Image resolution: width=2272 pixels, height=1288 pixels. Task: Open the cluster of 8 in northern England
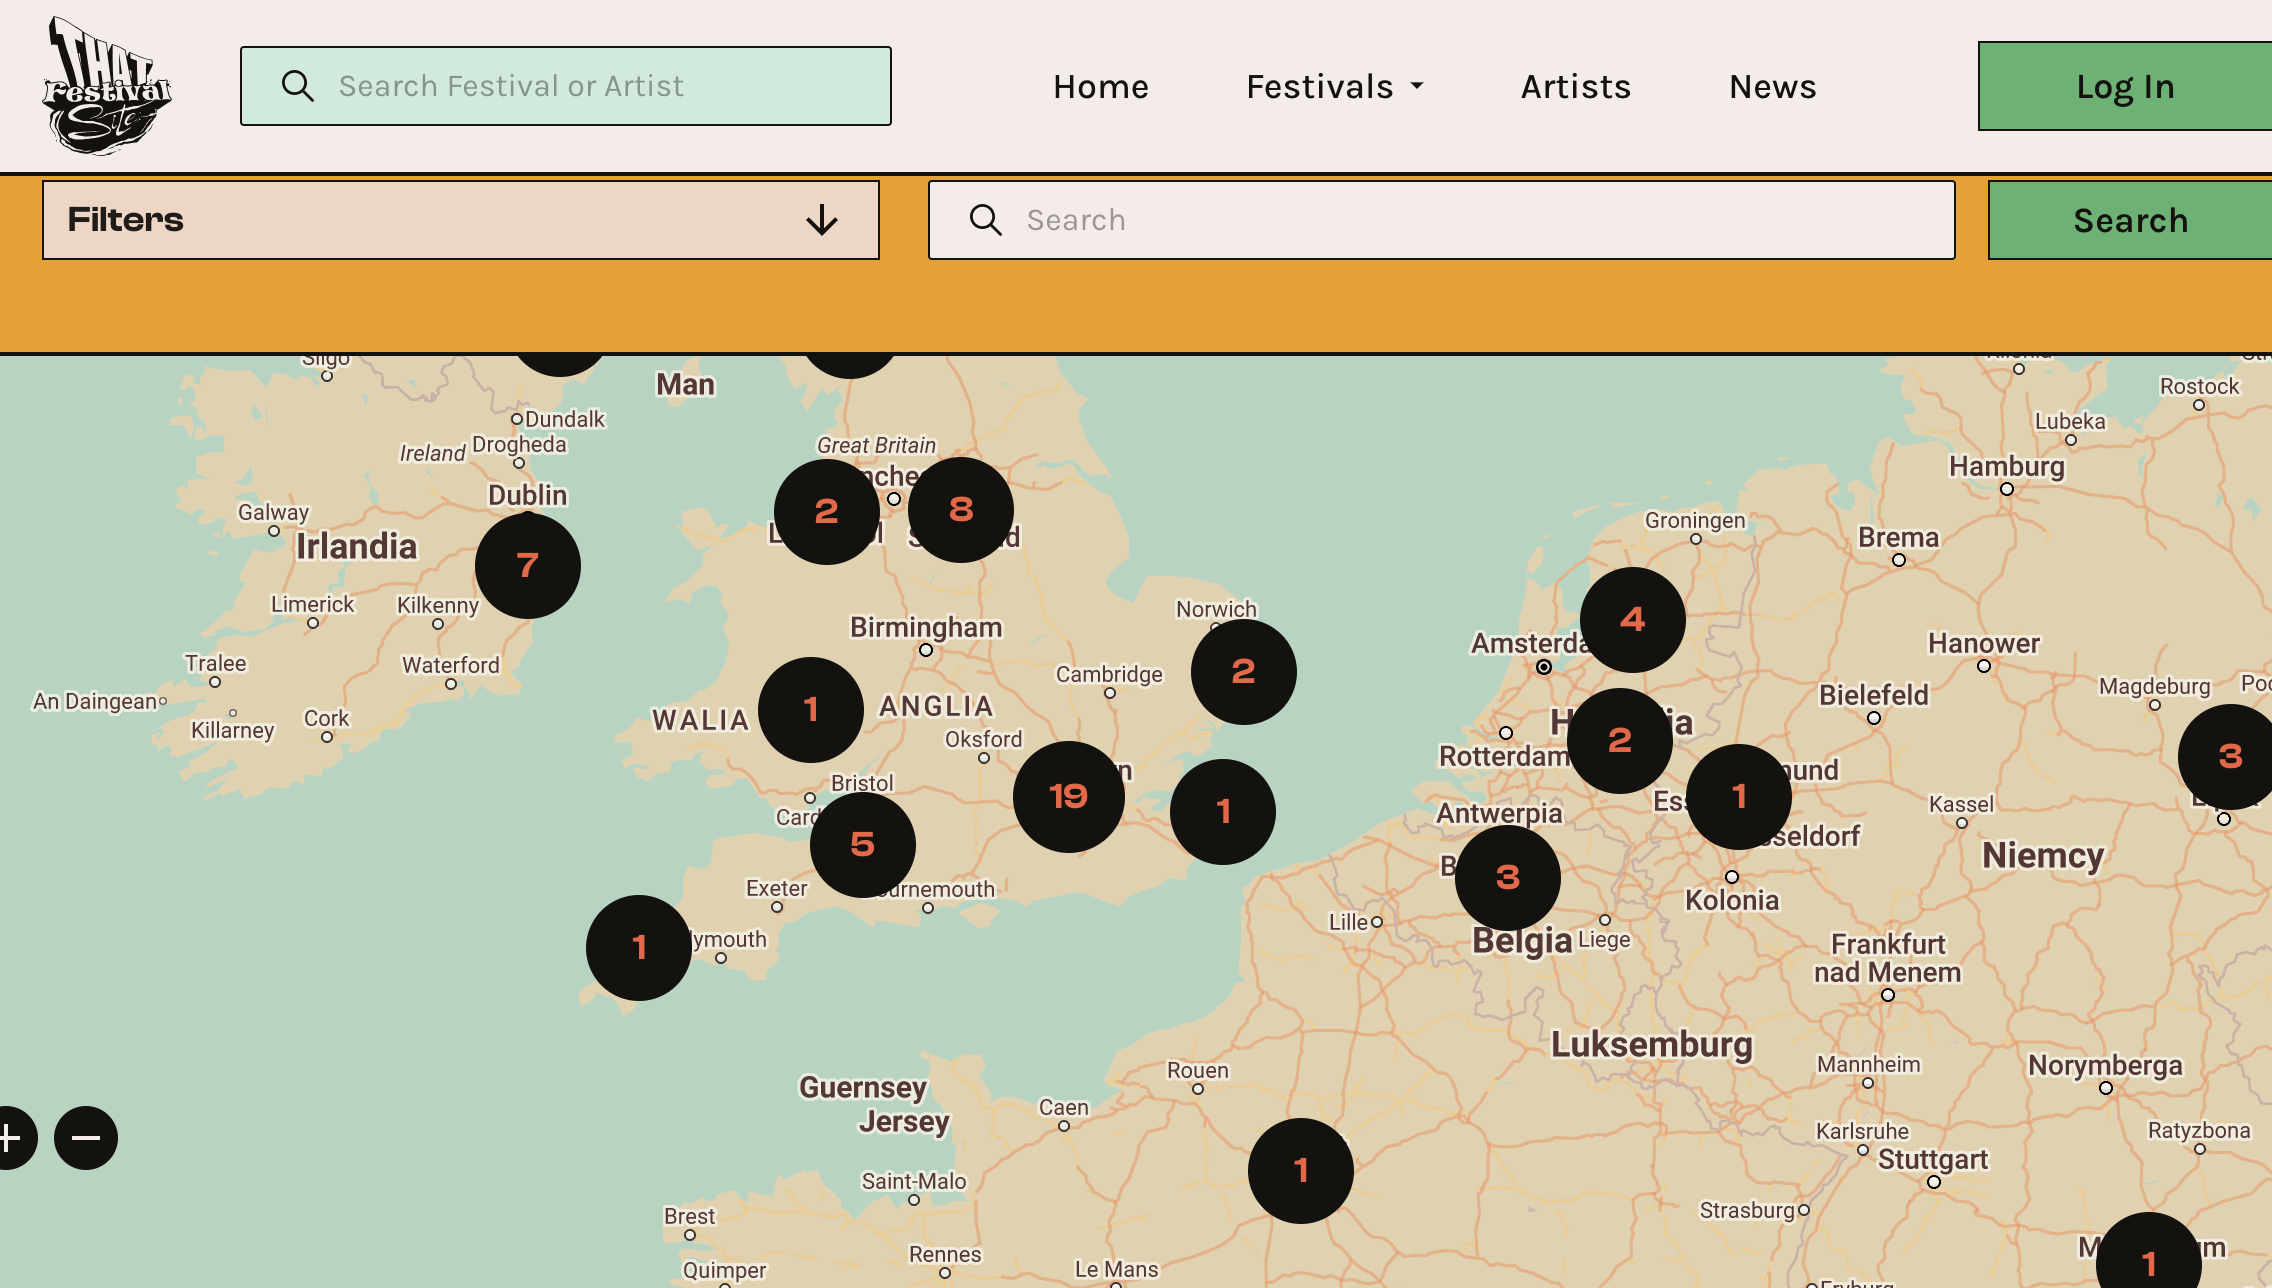click(x=961, y=510)
